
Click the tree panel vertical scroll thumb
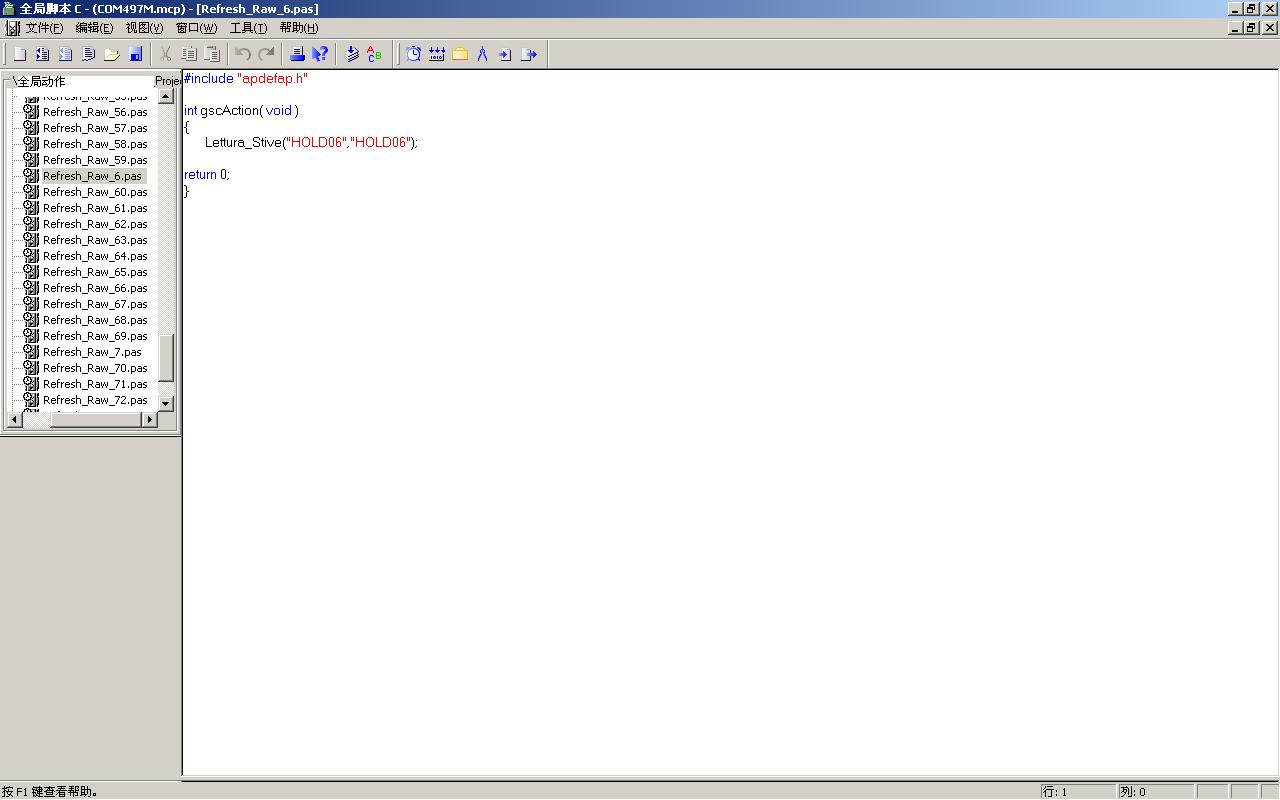[x=166, y=357]
